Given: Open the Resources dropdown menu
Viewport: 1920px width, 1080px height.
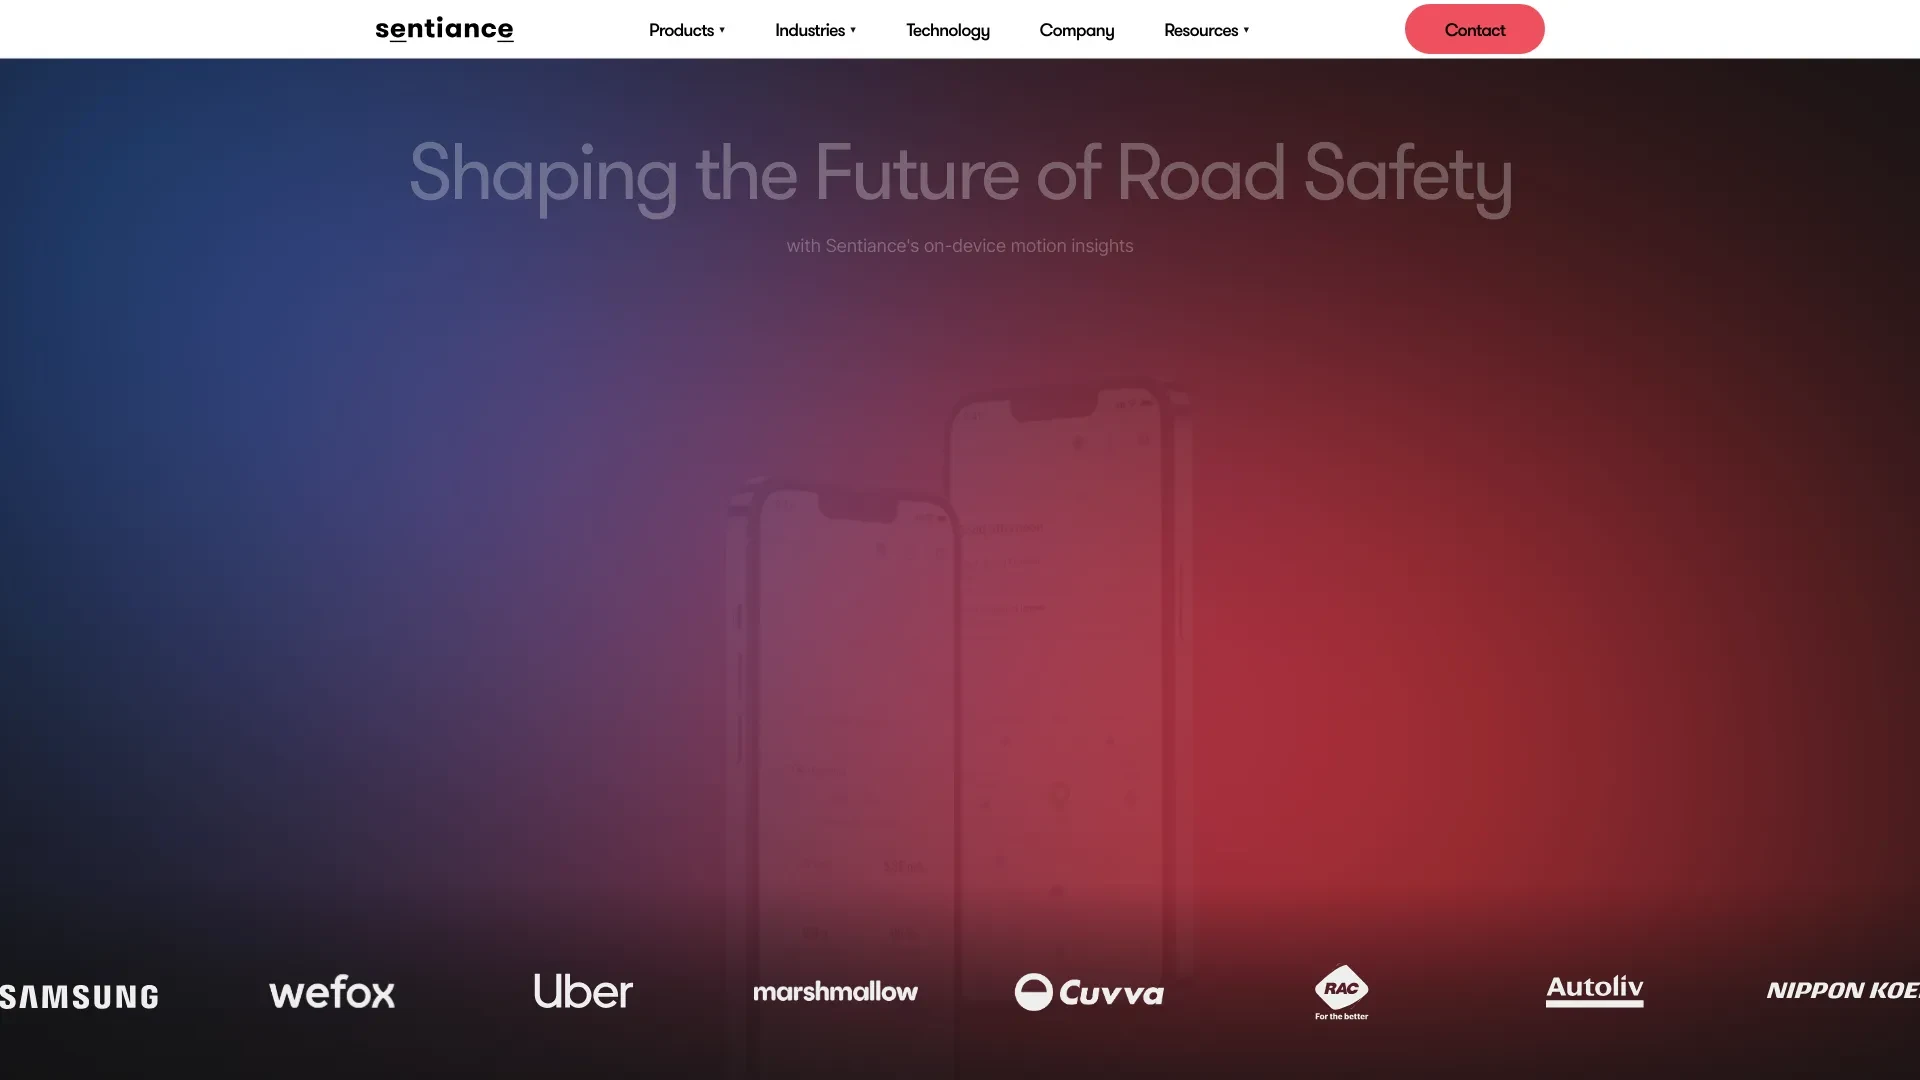Looking at the screenshot, I should (1205, 29).
